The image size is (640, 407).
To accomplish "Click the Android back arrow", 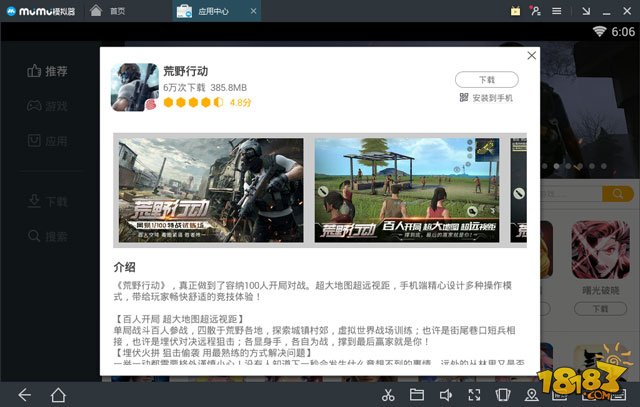I will pyautogui.click(x=24, y=395).
